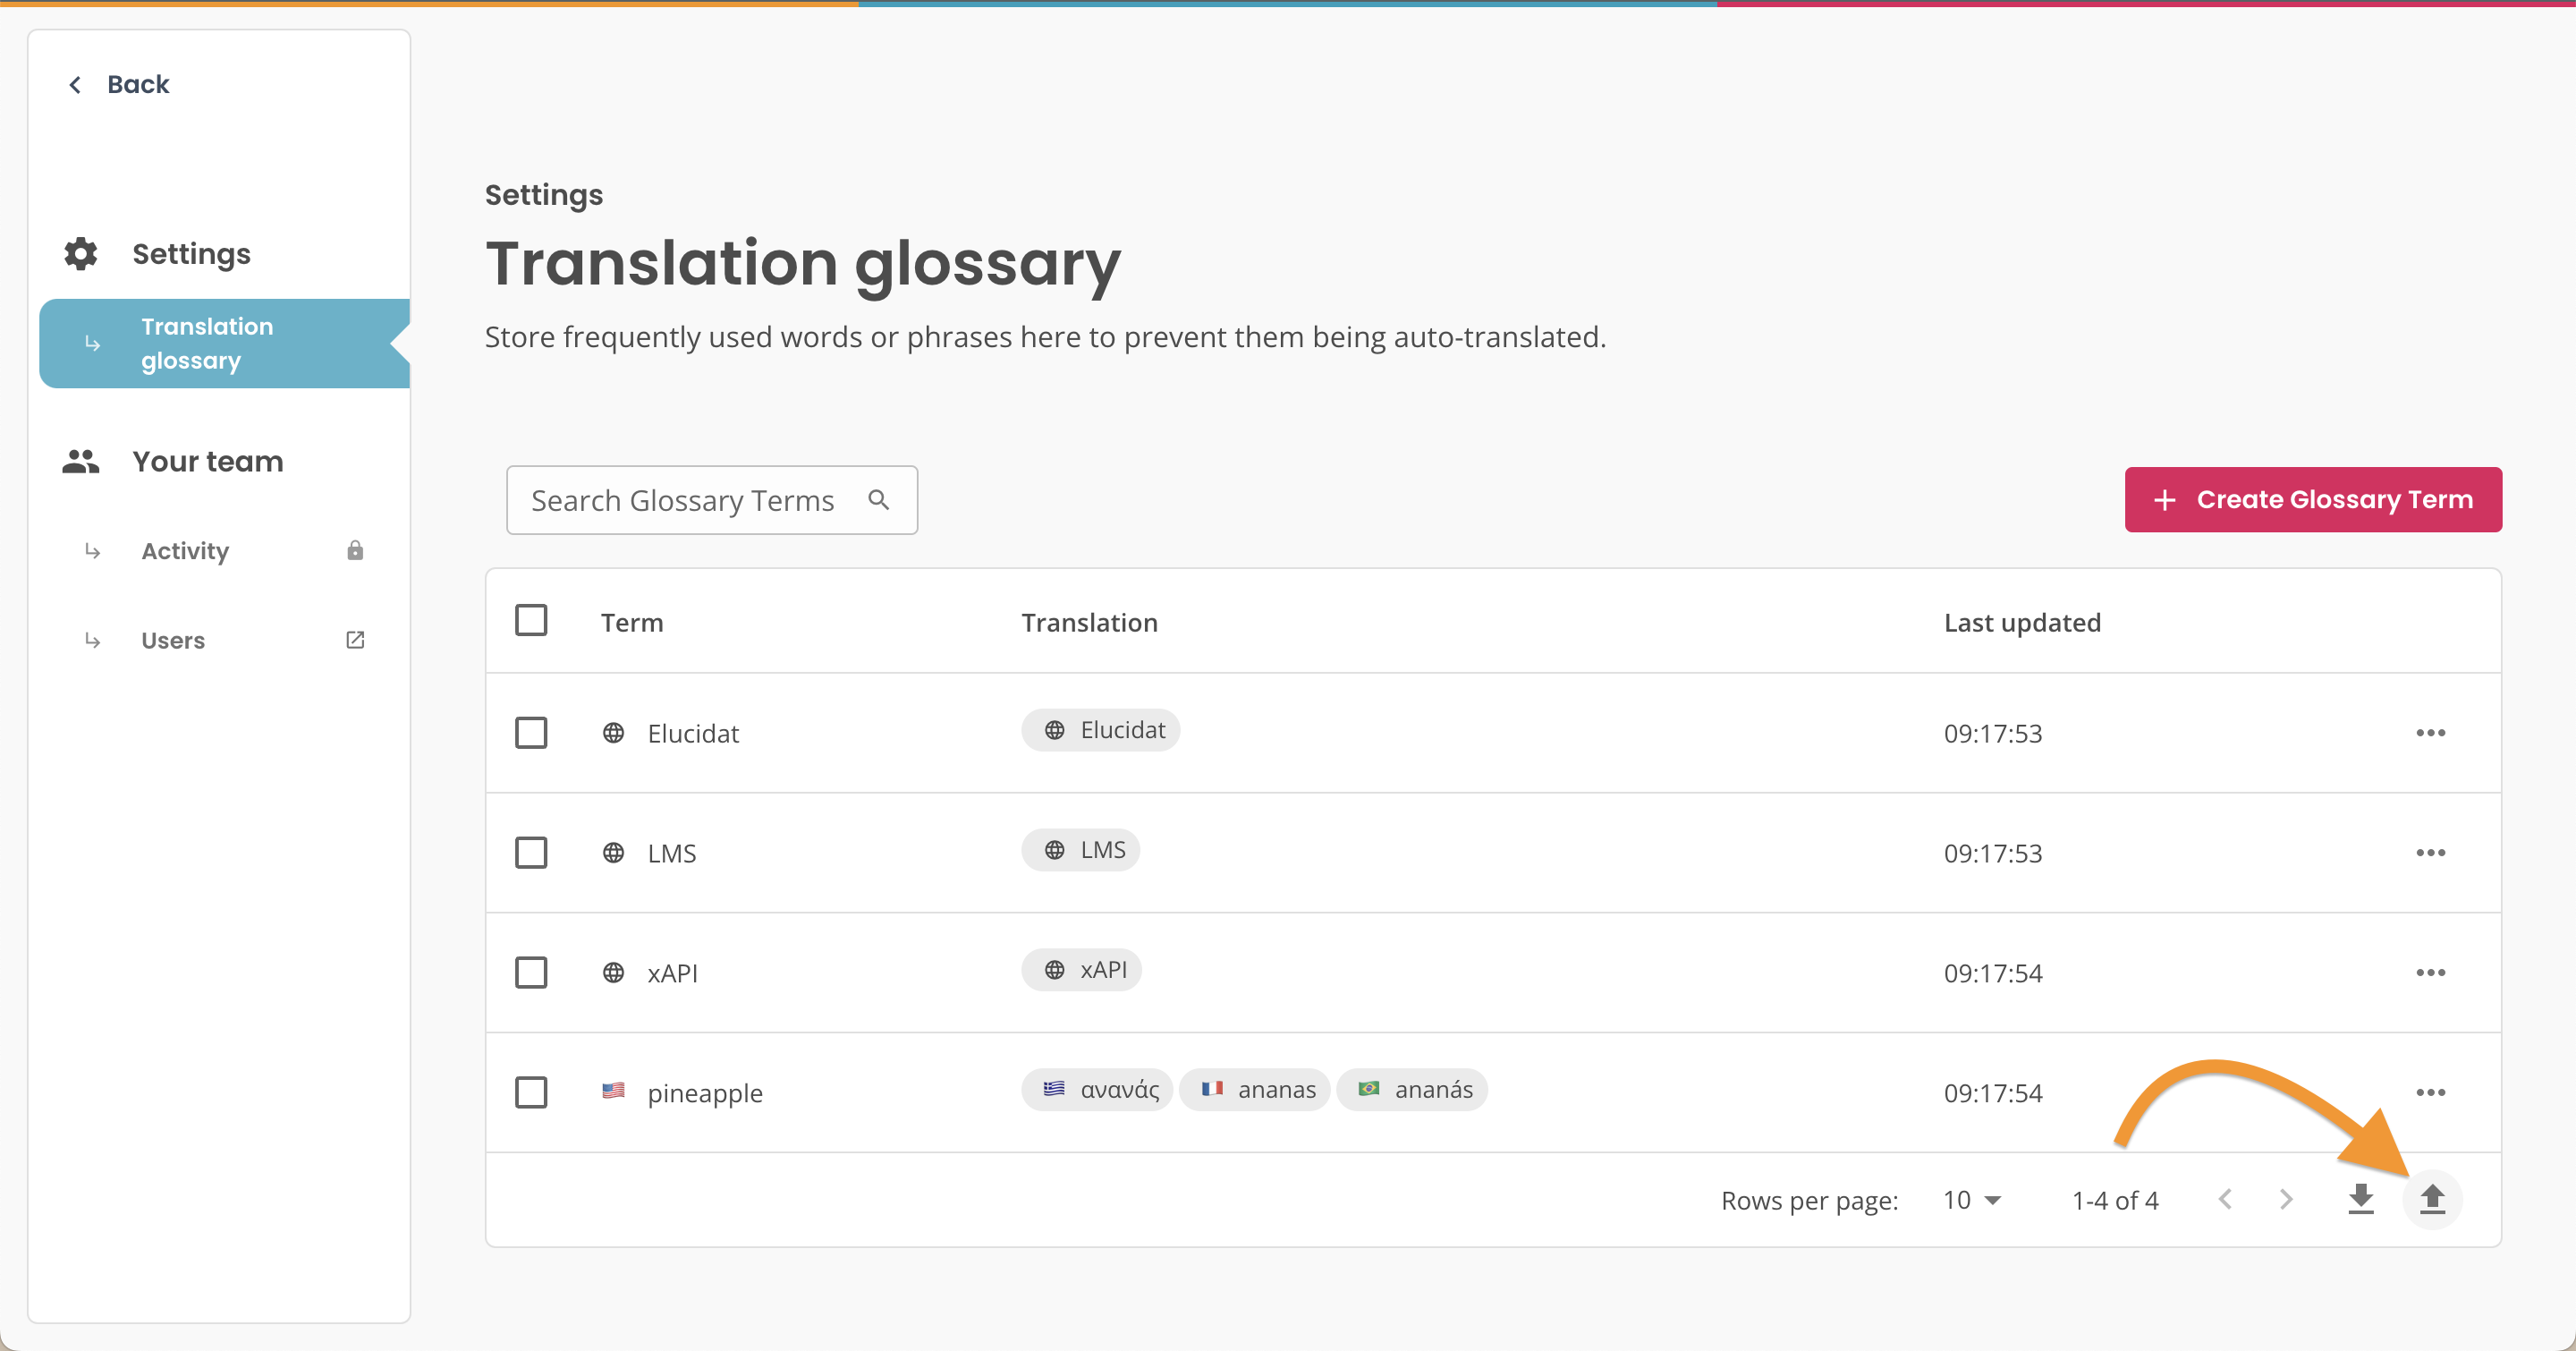The image size is (2576, 1351).
Task: Click the lock icon beside Activity
Action: 355,550
